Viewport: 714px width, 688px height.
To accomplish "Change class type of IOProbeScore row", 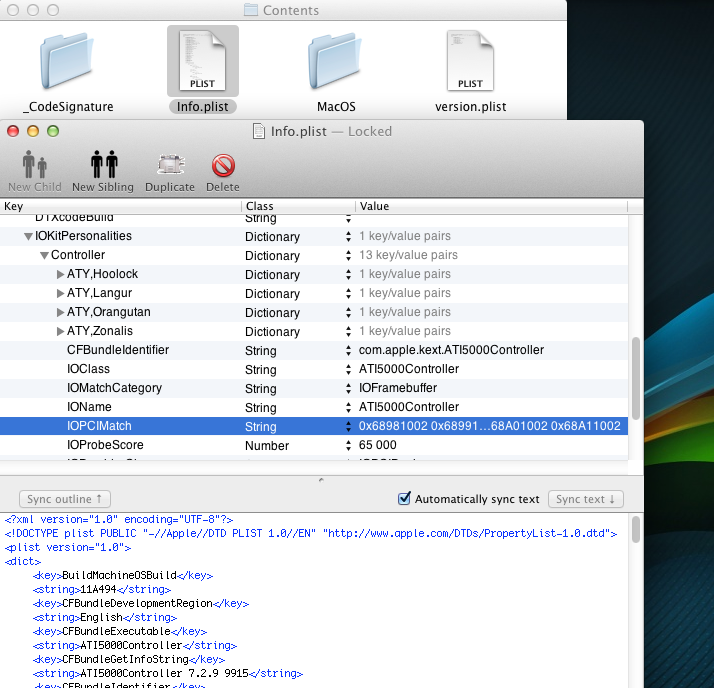I will [x=348, y=445].
